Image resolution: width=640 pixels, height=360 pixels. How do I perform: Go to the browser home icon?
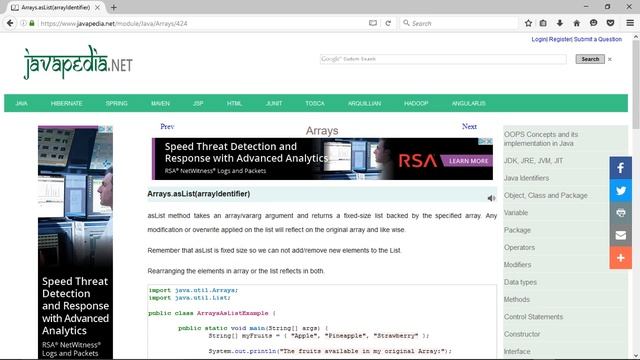click(576, 23)
